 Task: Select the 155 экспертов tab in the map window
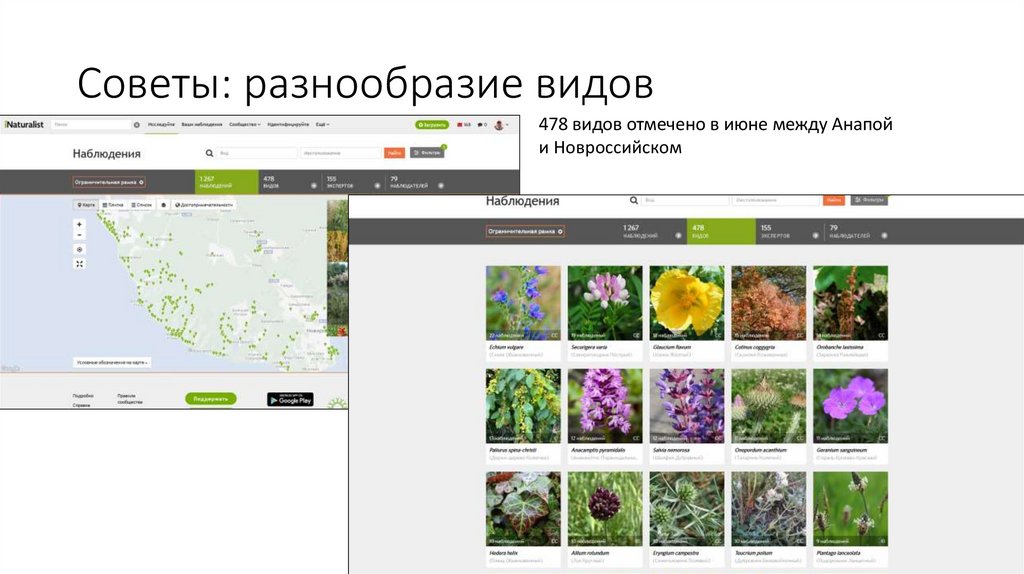(353, 182)
